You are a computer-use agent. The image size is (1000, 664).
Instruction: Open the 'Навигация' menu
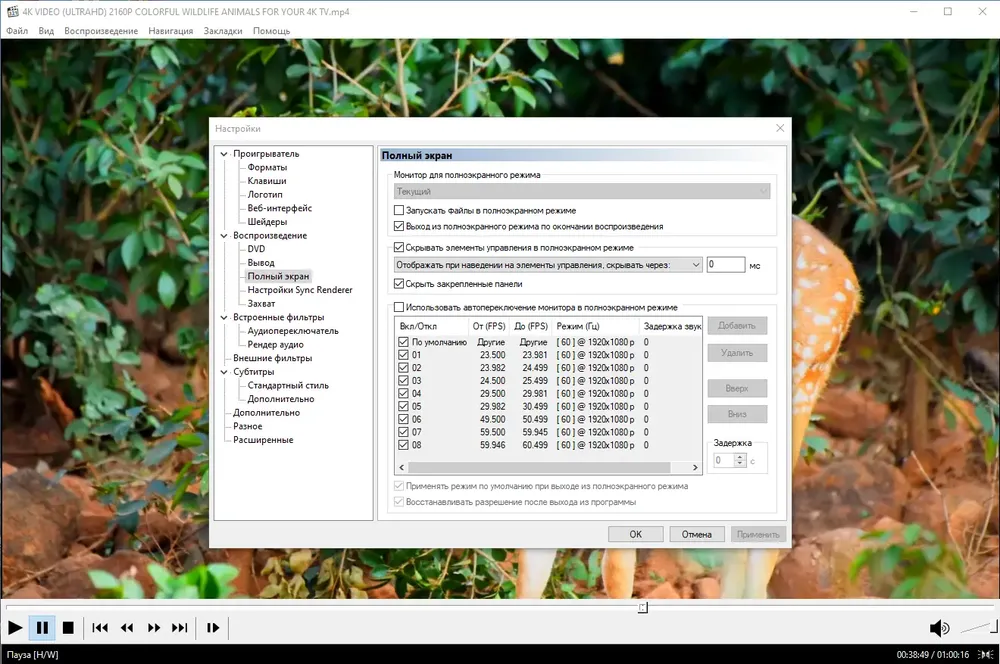(x=171, y=31)
